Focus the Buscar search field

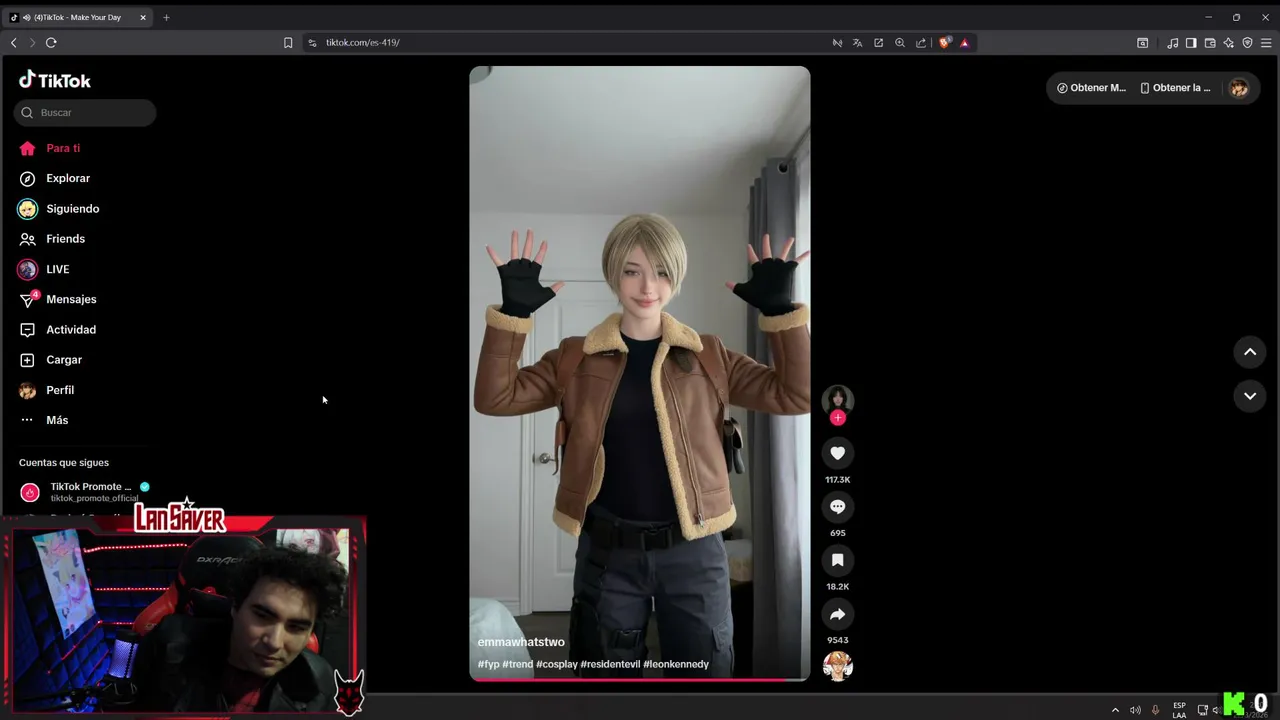[x=85, y=113]
